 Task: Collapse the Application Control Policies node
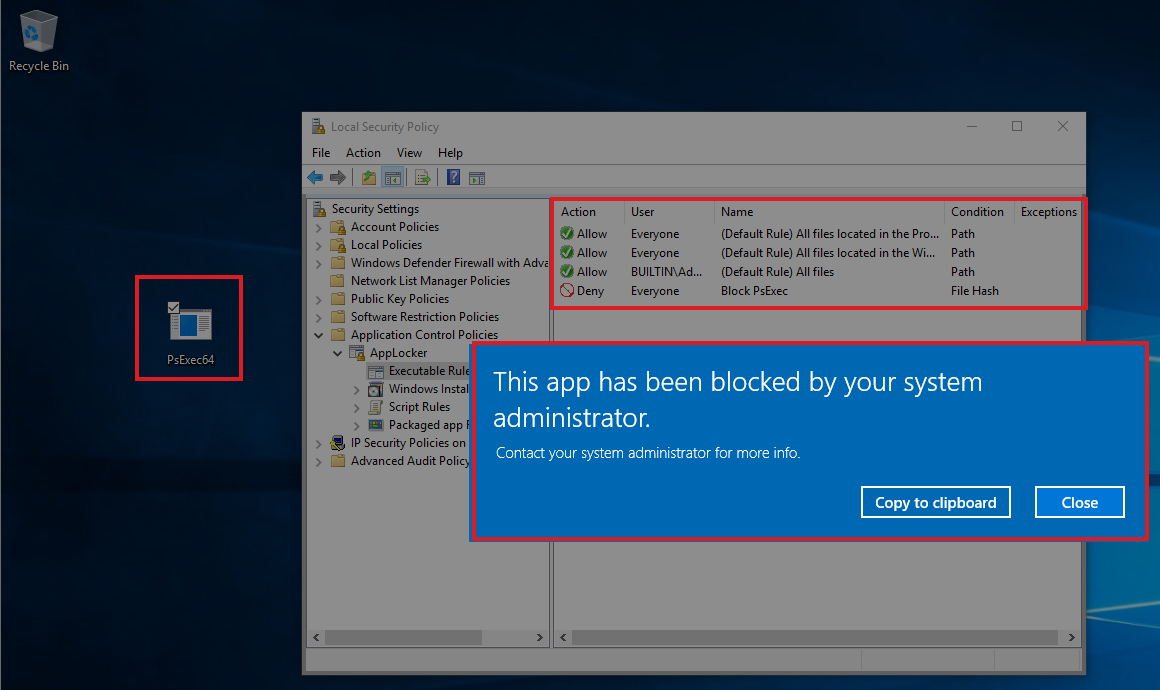click(x=319, y=335)
